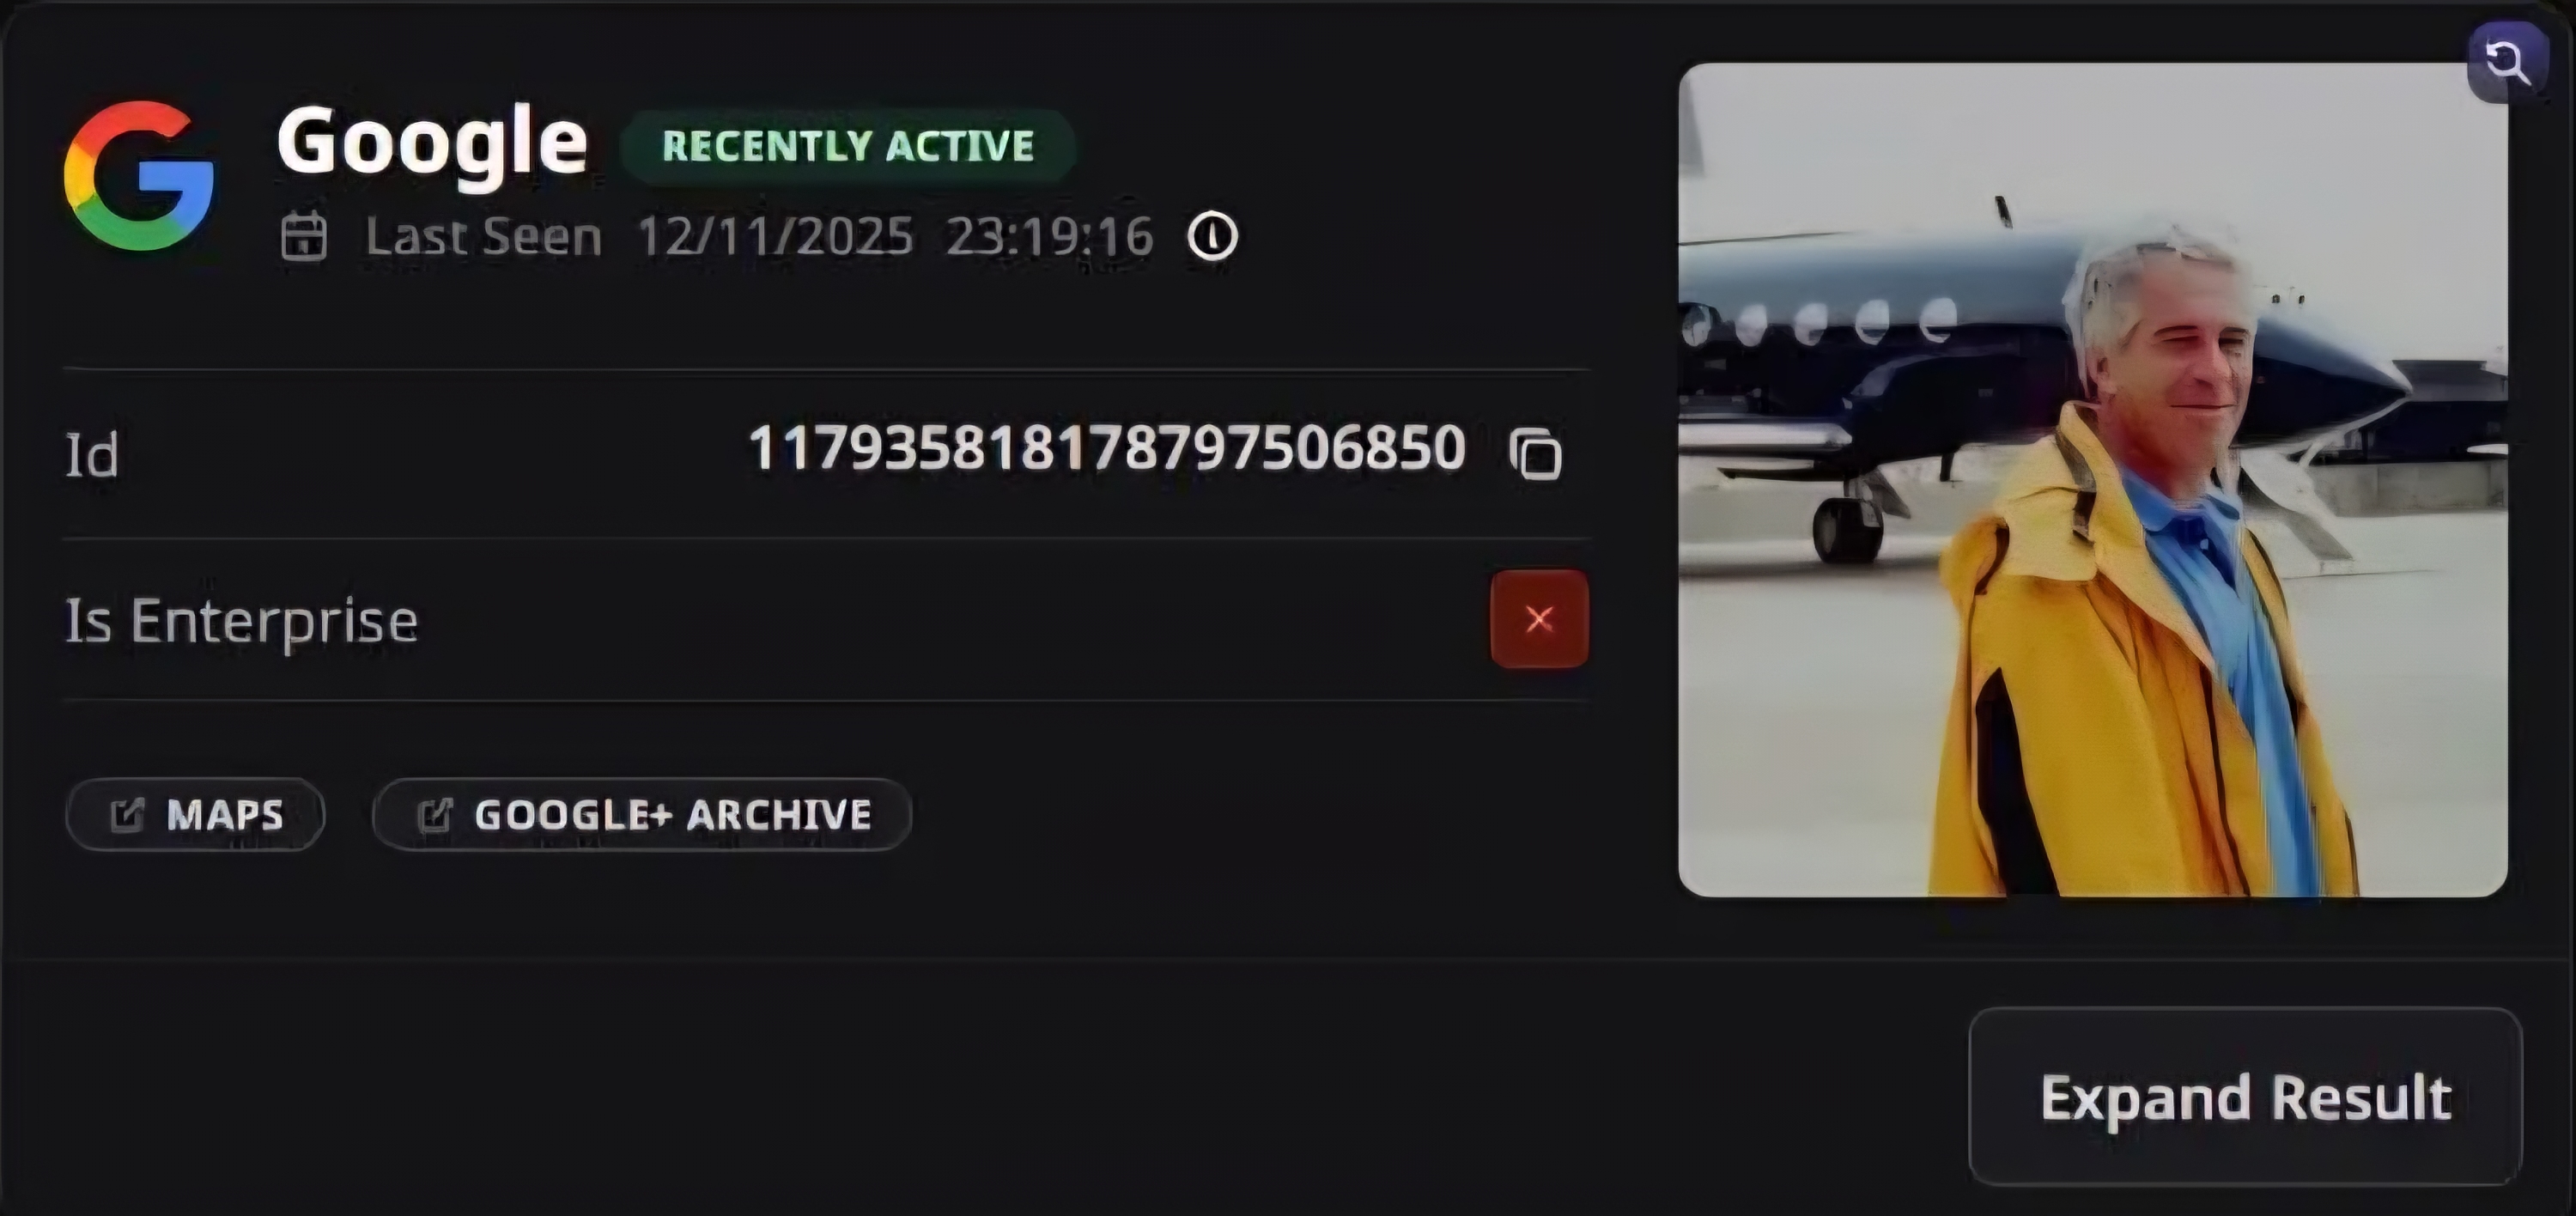This screenshot has width=2576, height=1216.
Task: Click the Is Enterprise label
Action: [x=242, y=622]
